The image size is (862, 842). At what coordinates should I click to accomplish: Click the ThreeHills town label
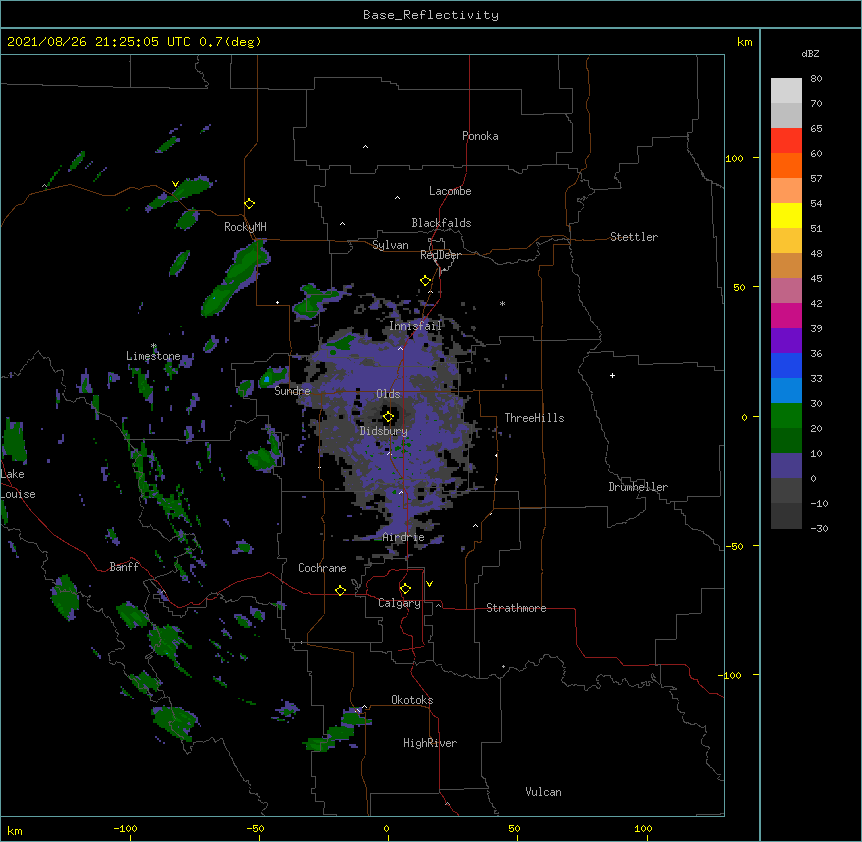click(534, 418)
